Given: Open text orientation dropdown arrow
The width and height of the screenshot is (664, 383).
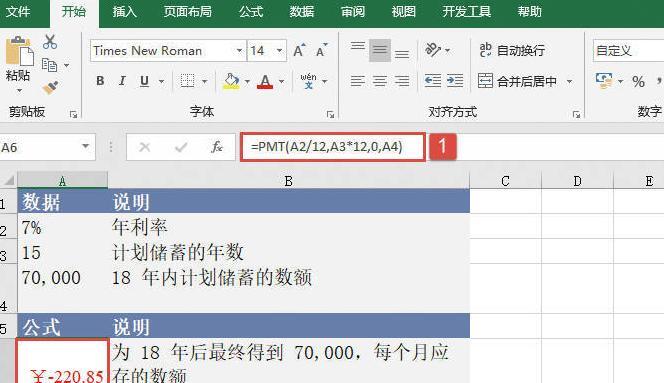Looking at the screenshot, I should click(448, 50).
